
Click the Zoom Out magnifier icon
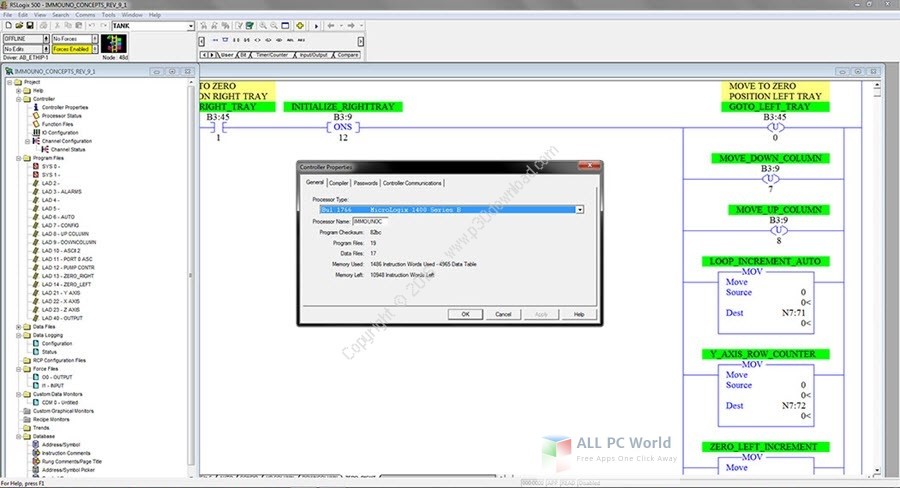pos(274,26)
